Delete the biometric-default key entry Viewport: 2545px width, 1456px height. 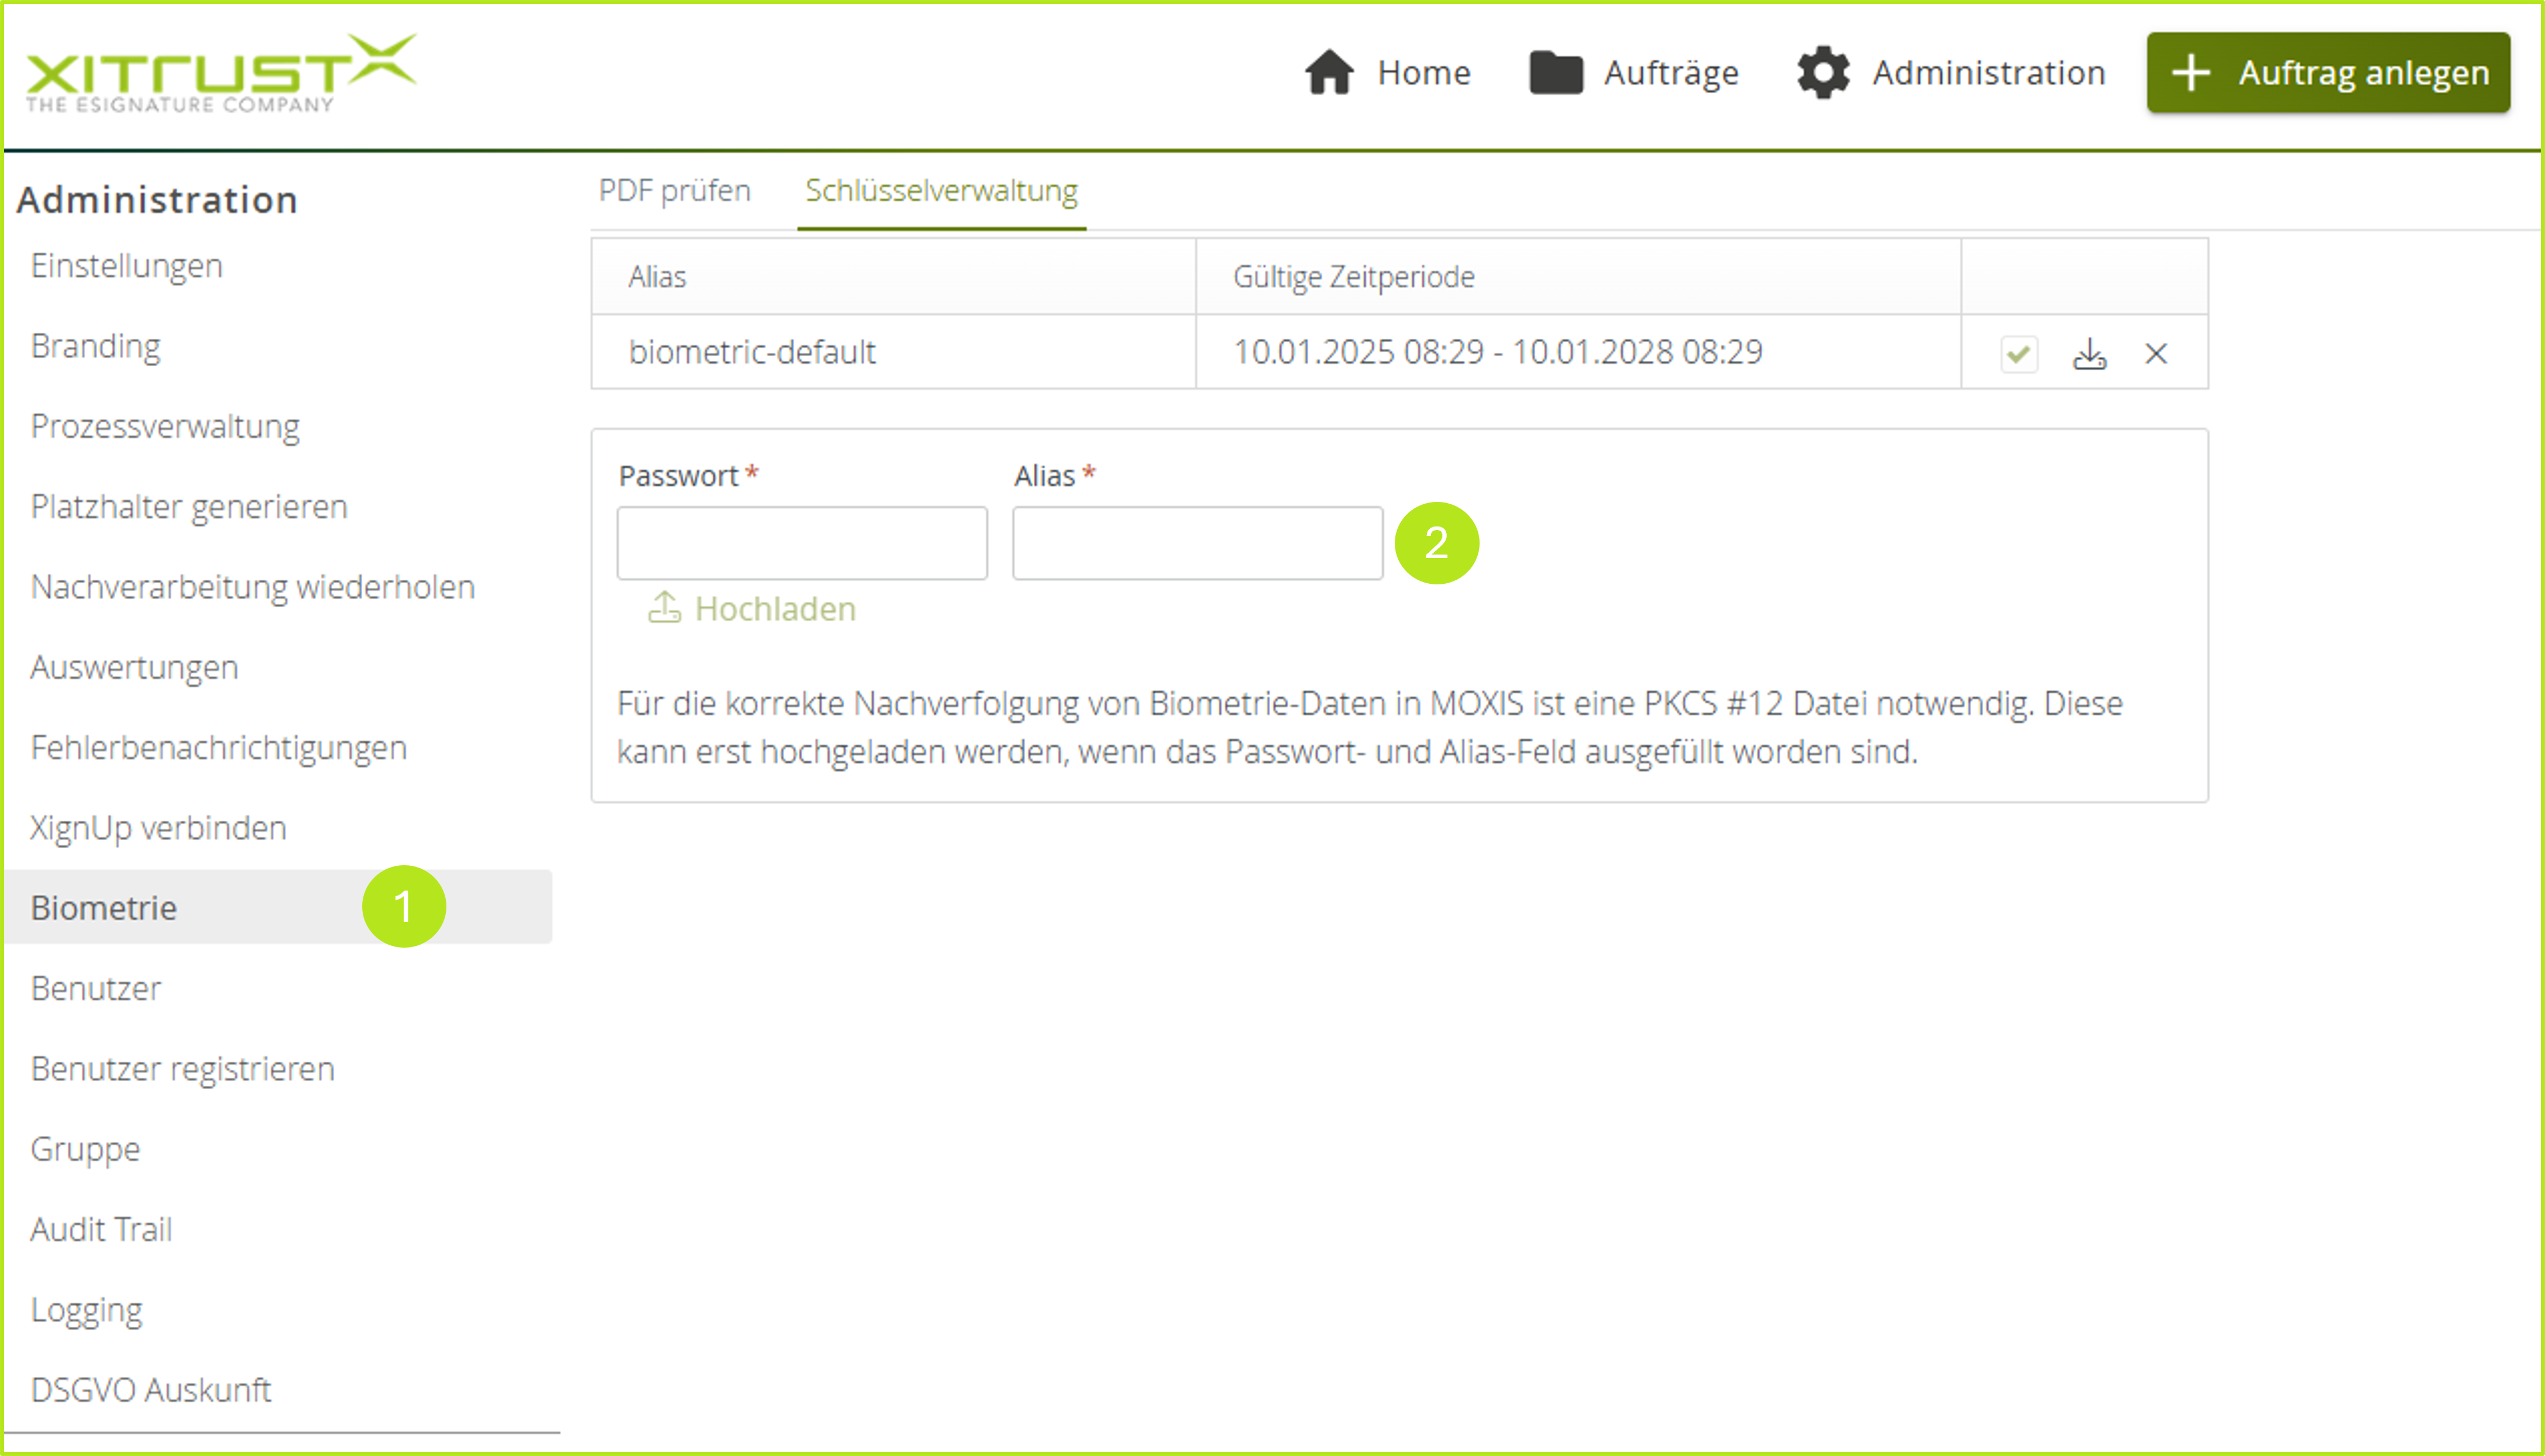pos(2156,354)
